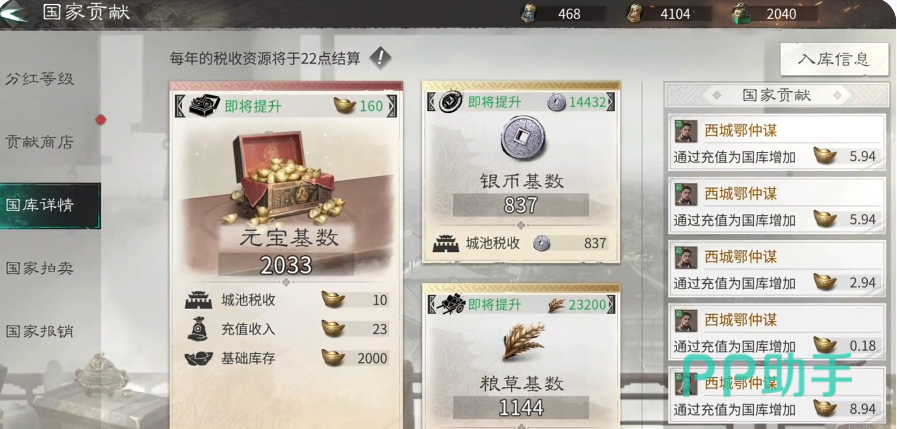Click 即将提升 on the 粮草 panel
Viewport: 897px width, 429px height.
pyautogui.click(x=495, y=305)
